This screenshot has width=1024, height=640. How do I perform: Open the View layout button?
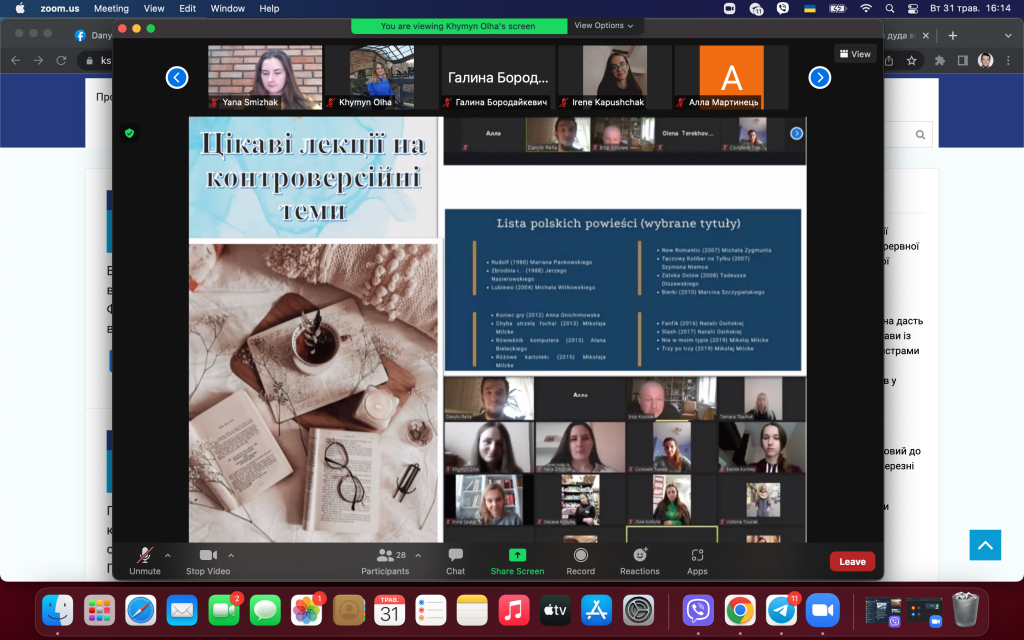coord(855,54)
